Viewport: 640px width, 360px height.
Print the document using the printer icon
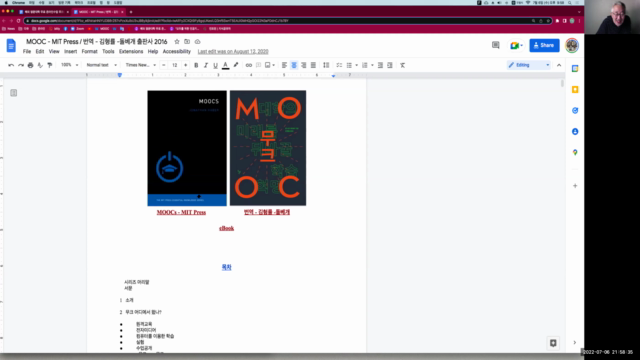(x=30, y=65)
